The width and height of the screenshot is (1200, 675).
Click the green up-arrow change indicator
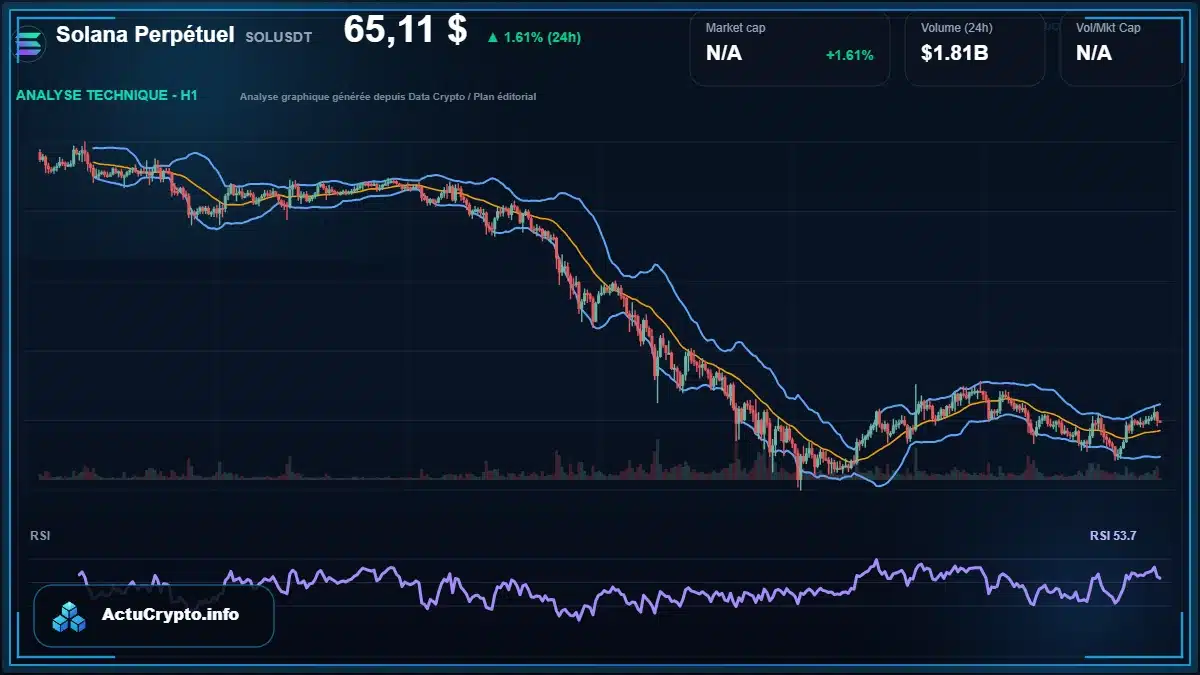[x=492, y=38]
